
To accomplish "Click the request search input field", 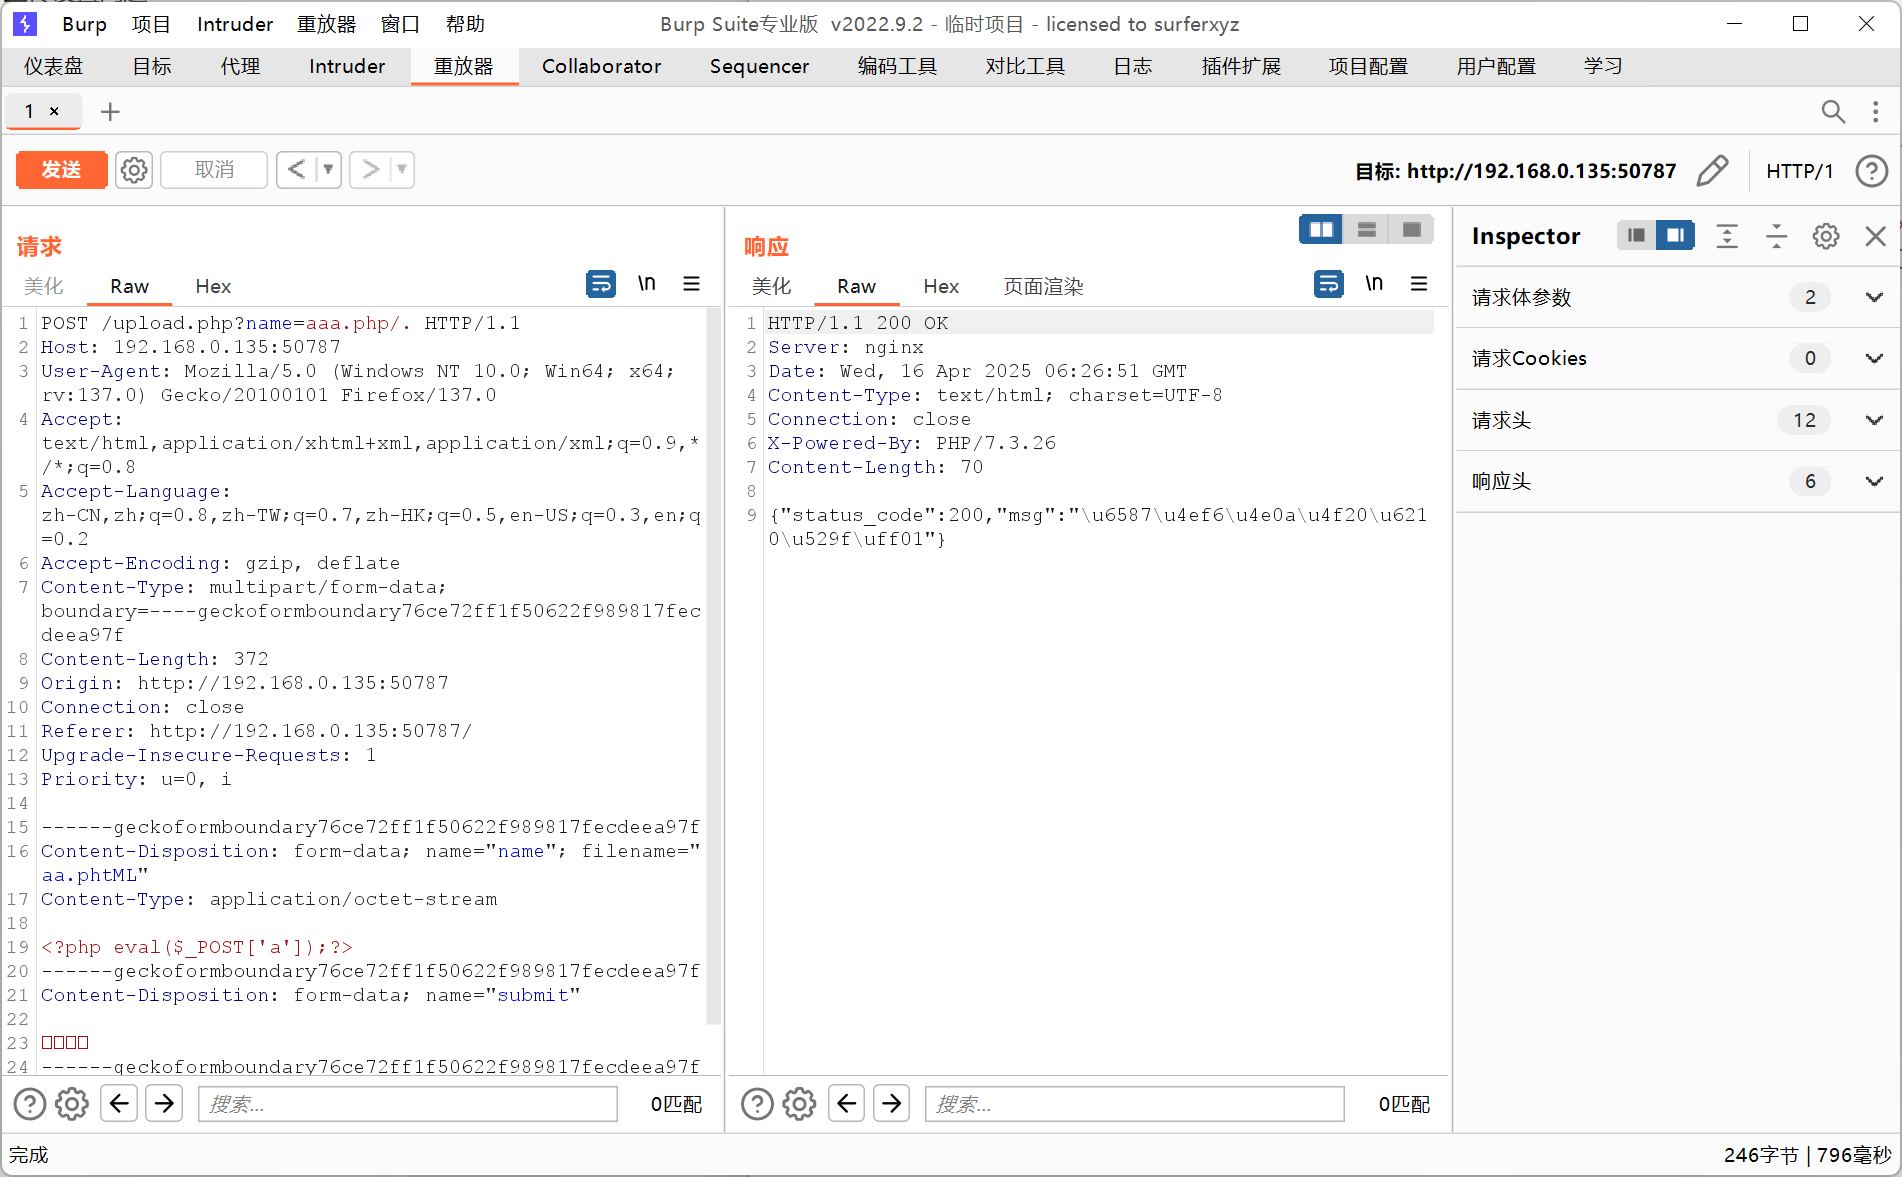I will click(408, 1104).
